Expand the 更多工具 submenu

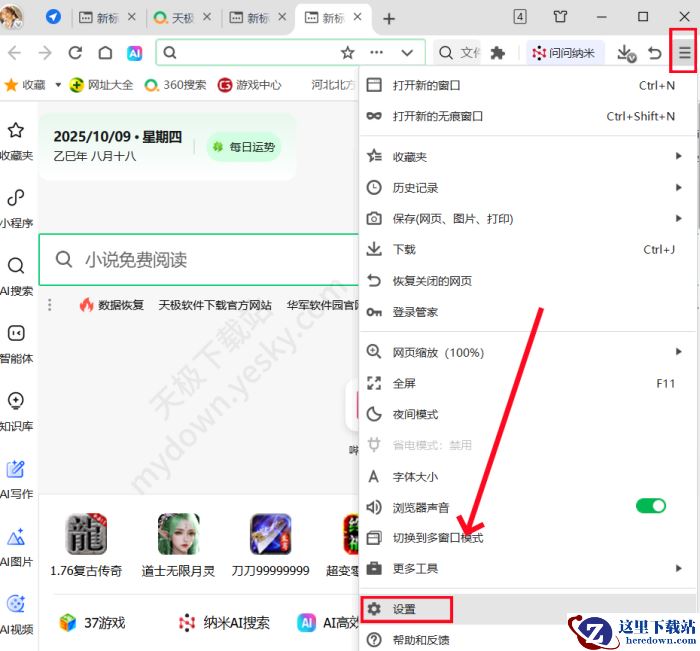tap(527, 568)
